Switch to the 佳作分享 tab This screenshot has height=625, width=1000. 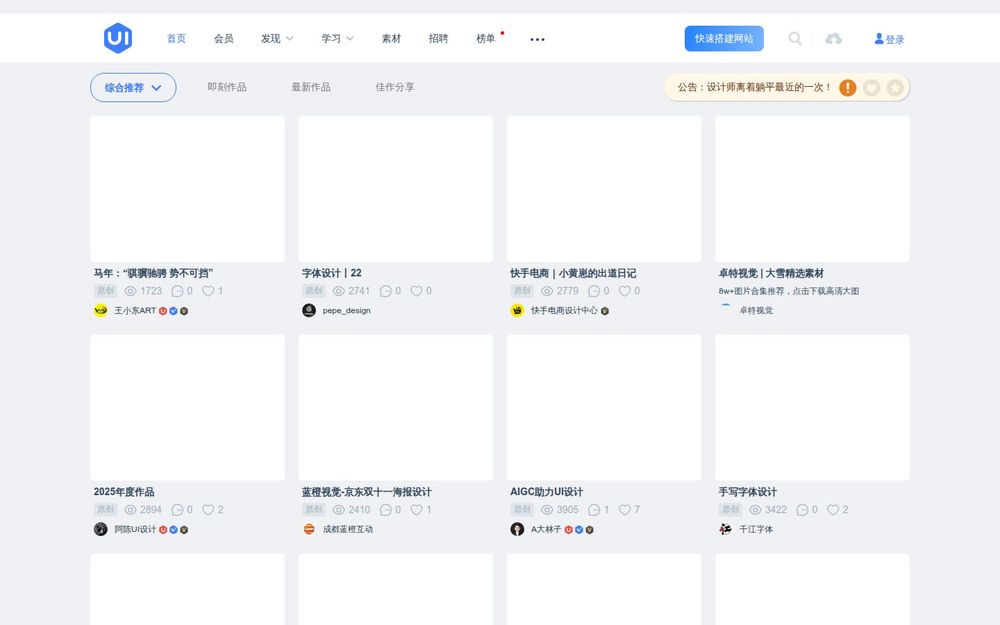[394, 87]
